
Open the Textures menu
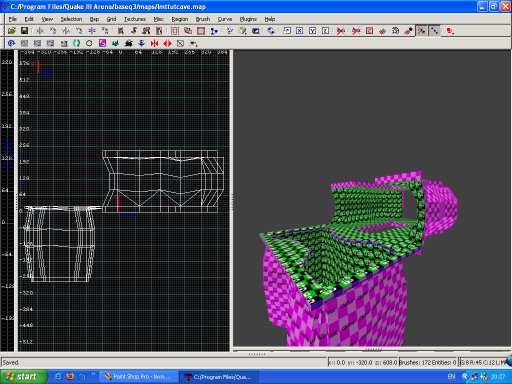click(135, 19)
